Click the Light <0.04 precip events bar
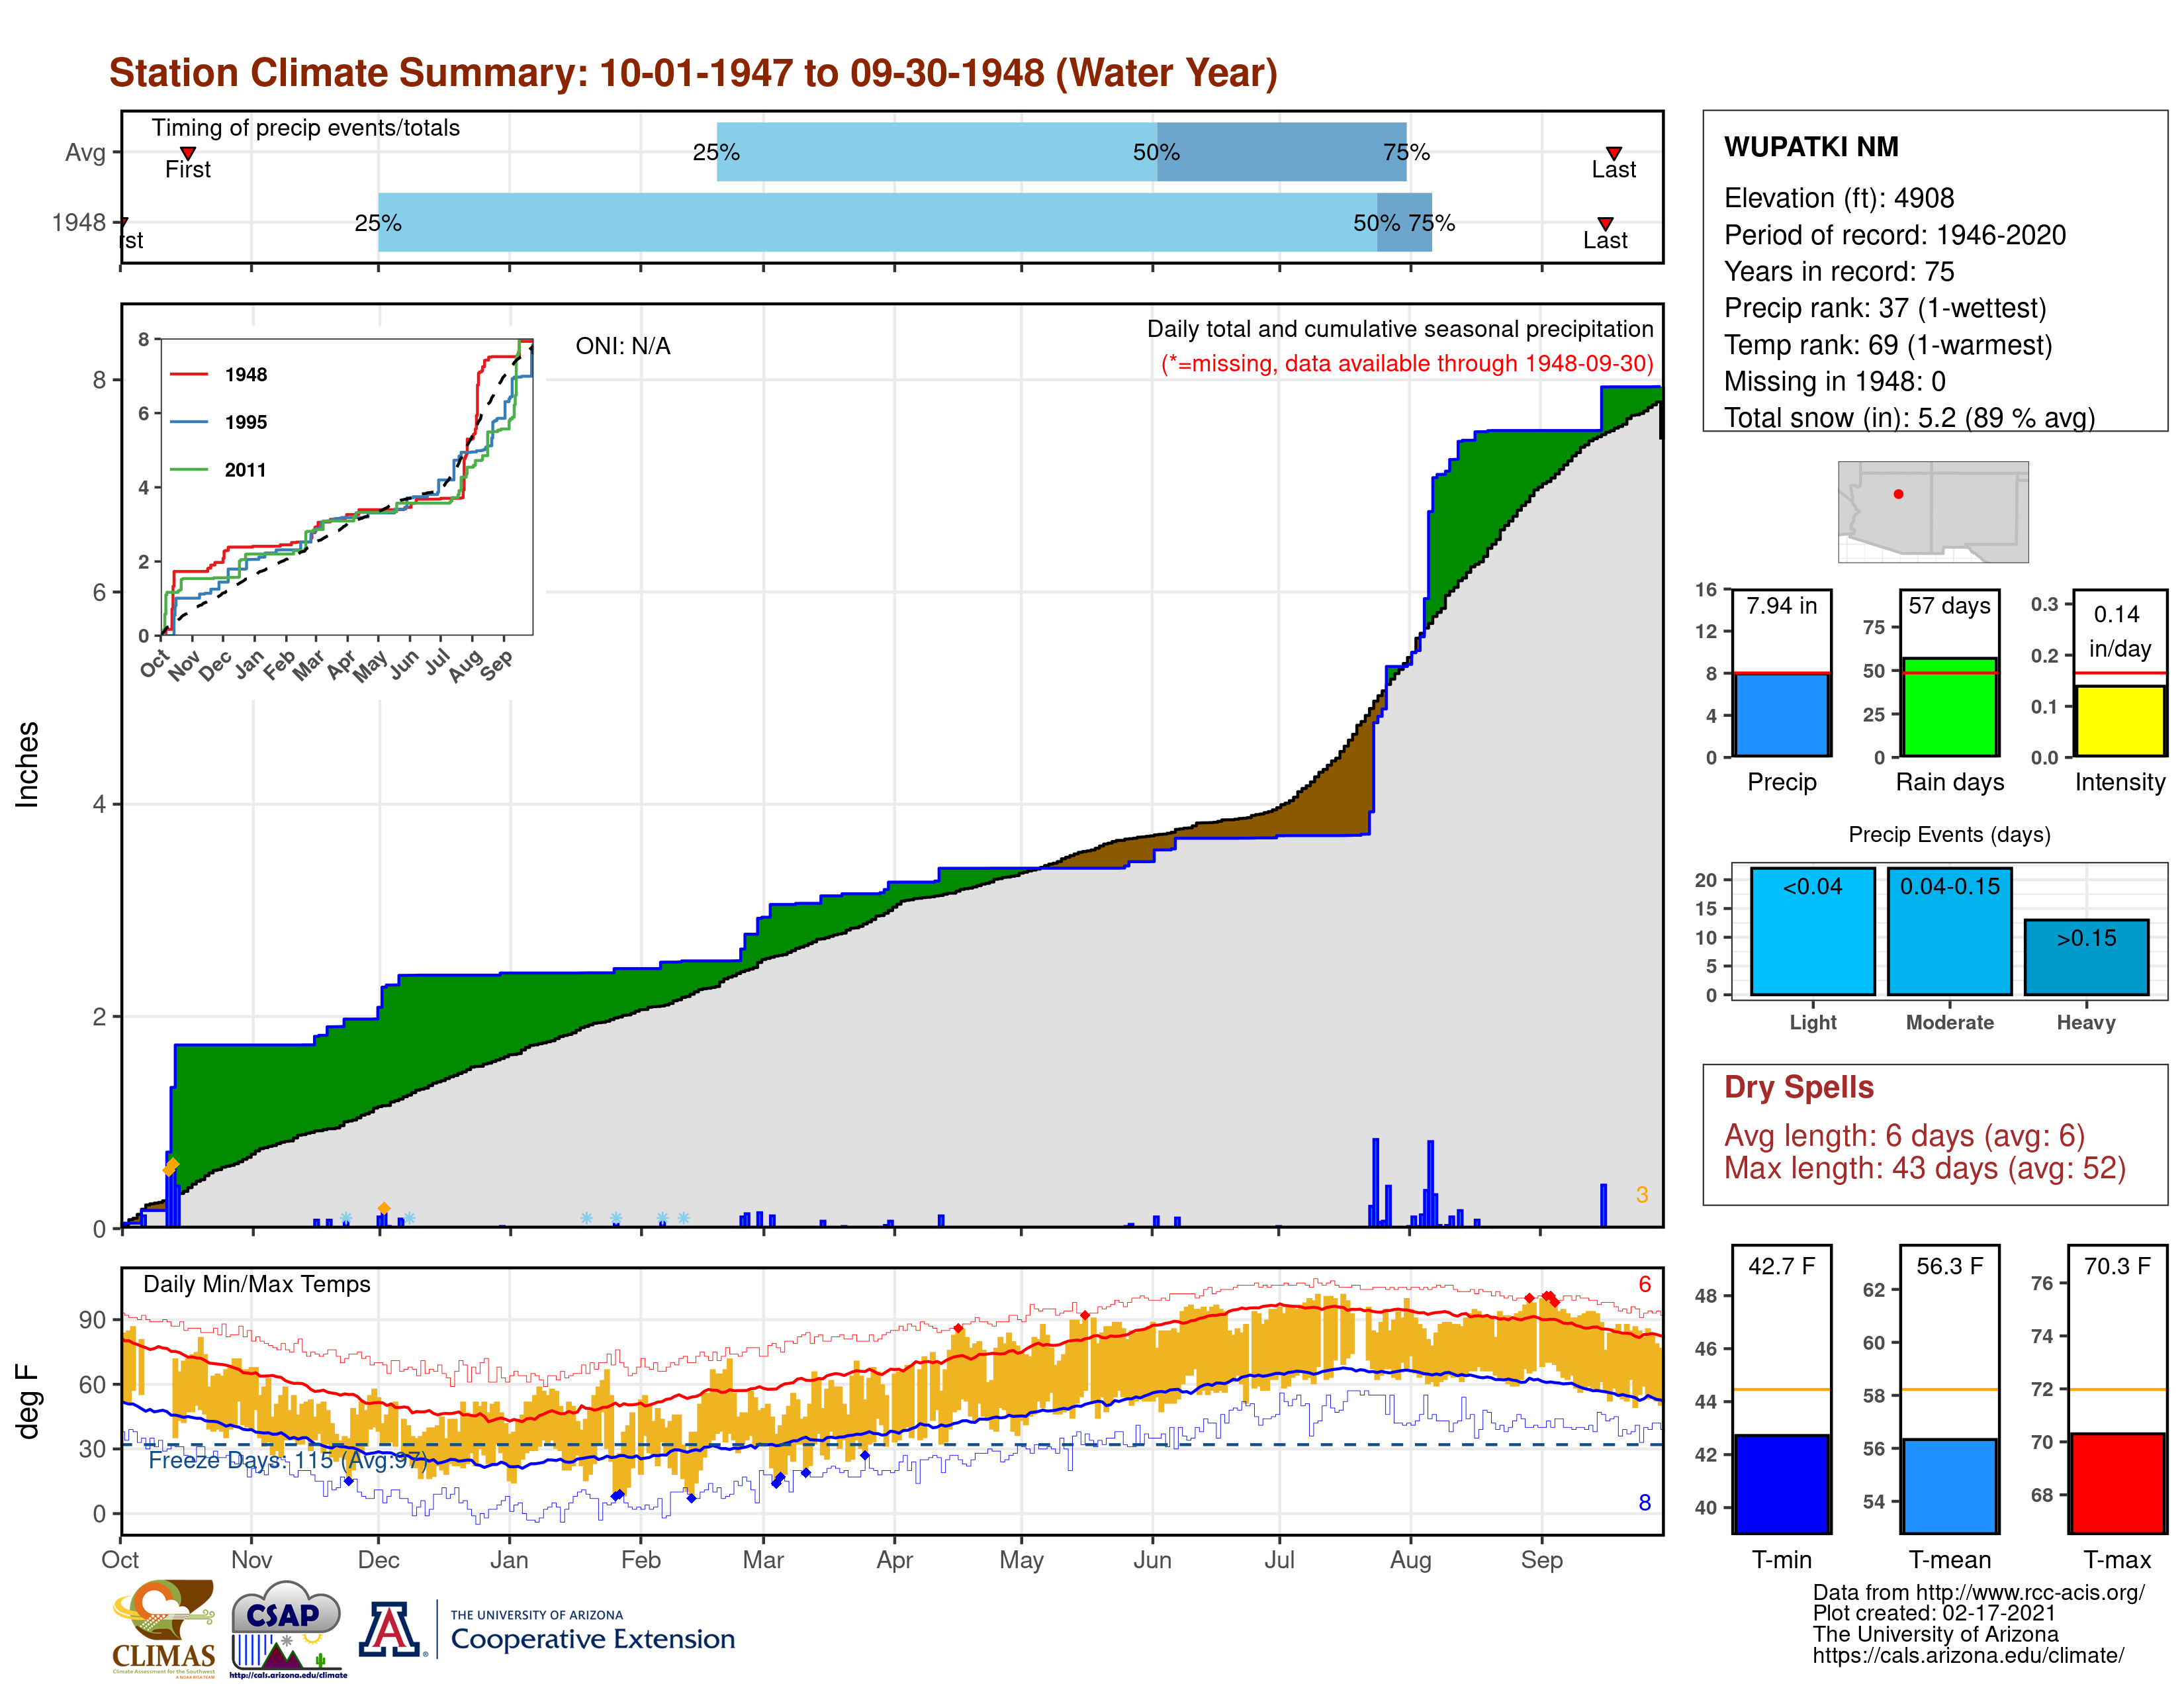The height and width of the screenshot is (1688, 2184). click(x=1813, y=931)
